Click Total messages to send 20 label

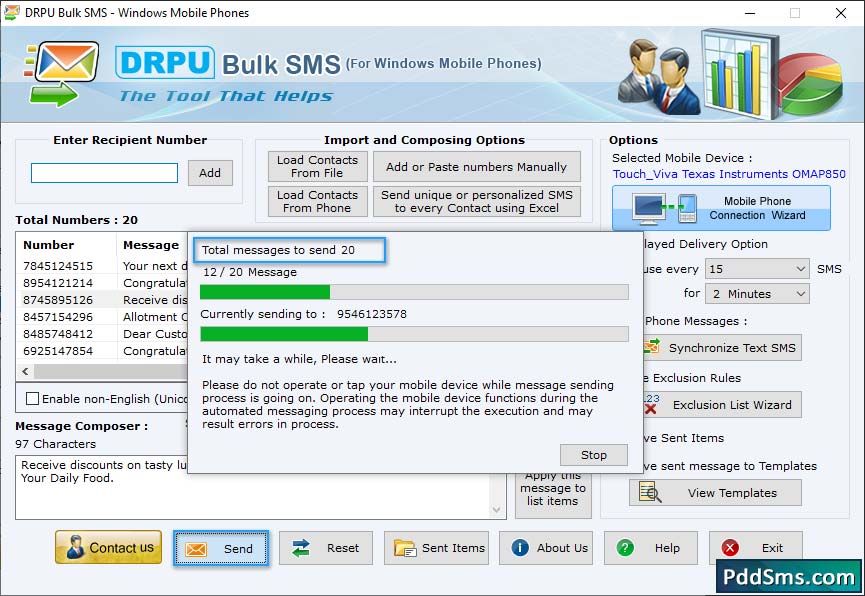point(278,250)
